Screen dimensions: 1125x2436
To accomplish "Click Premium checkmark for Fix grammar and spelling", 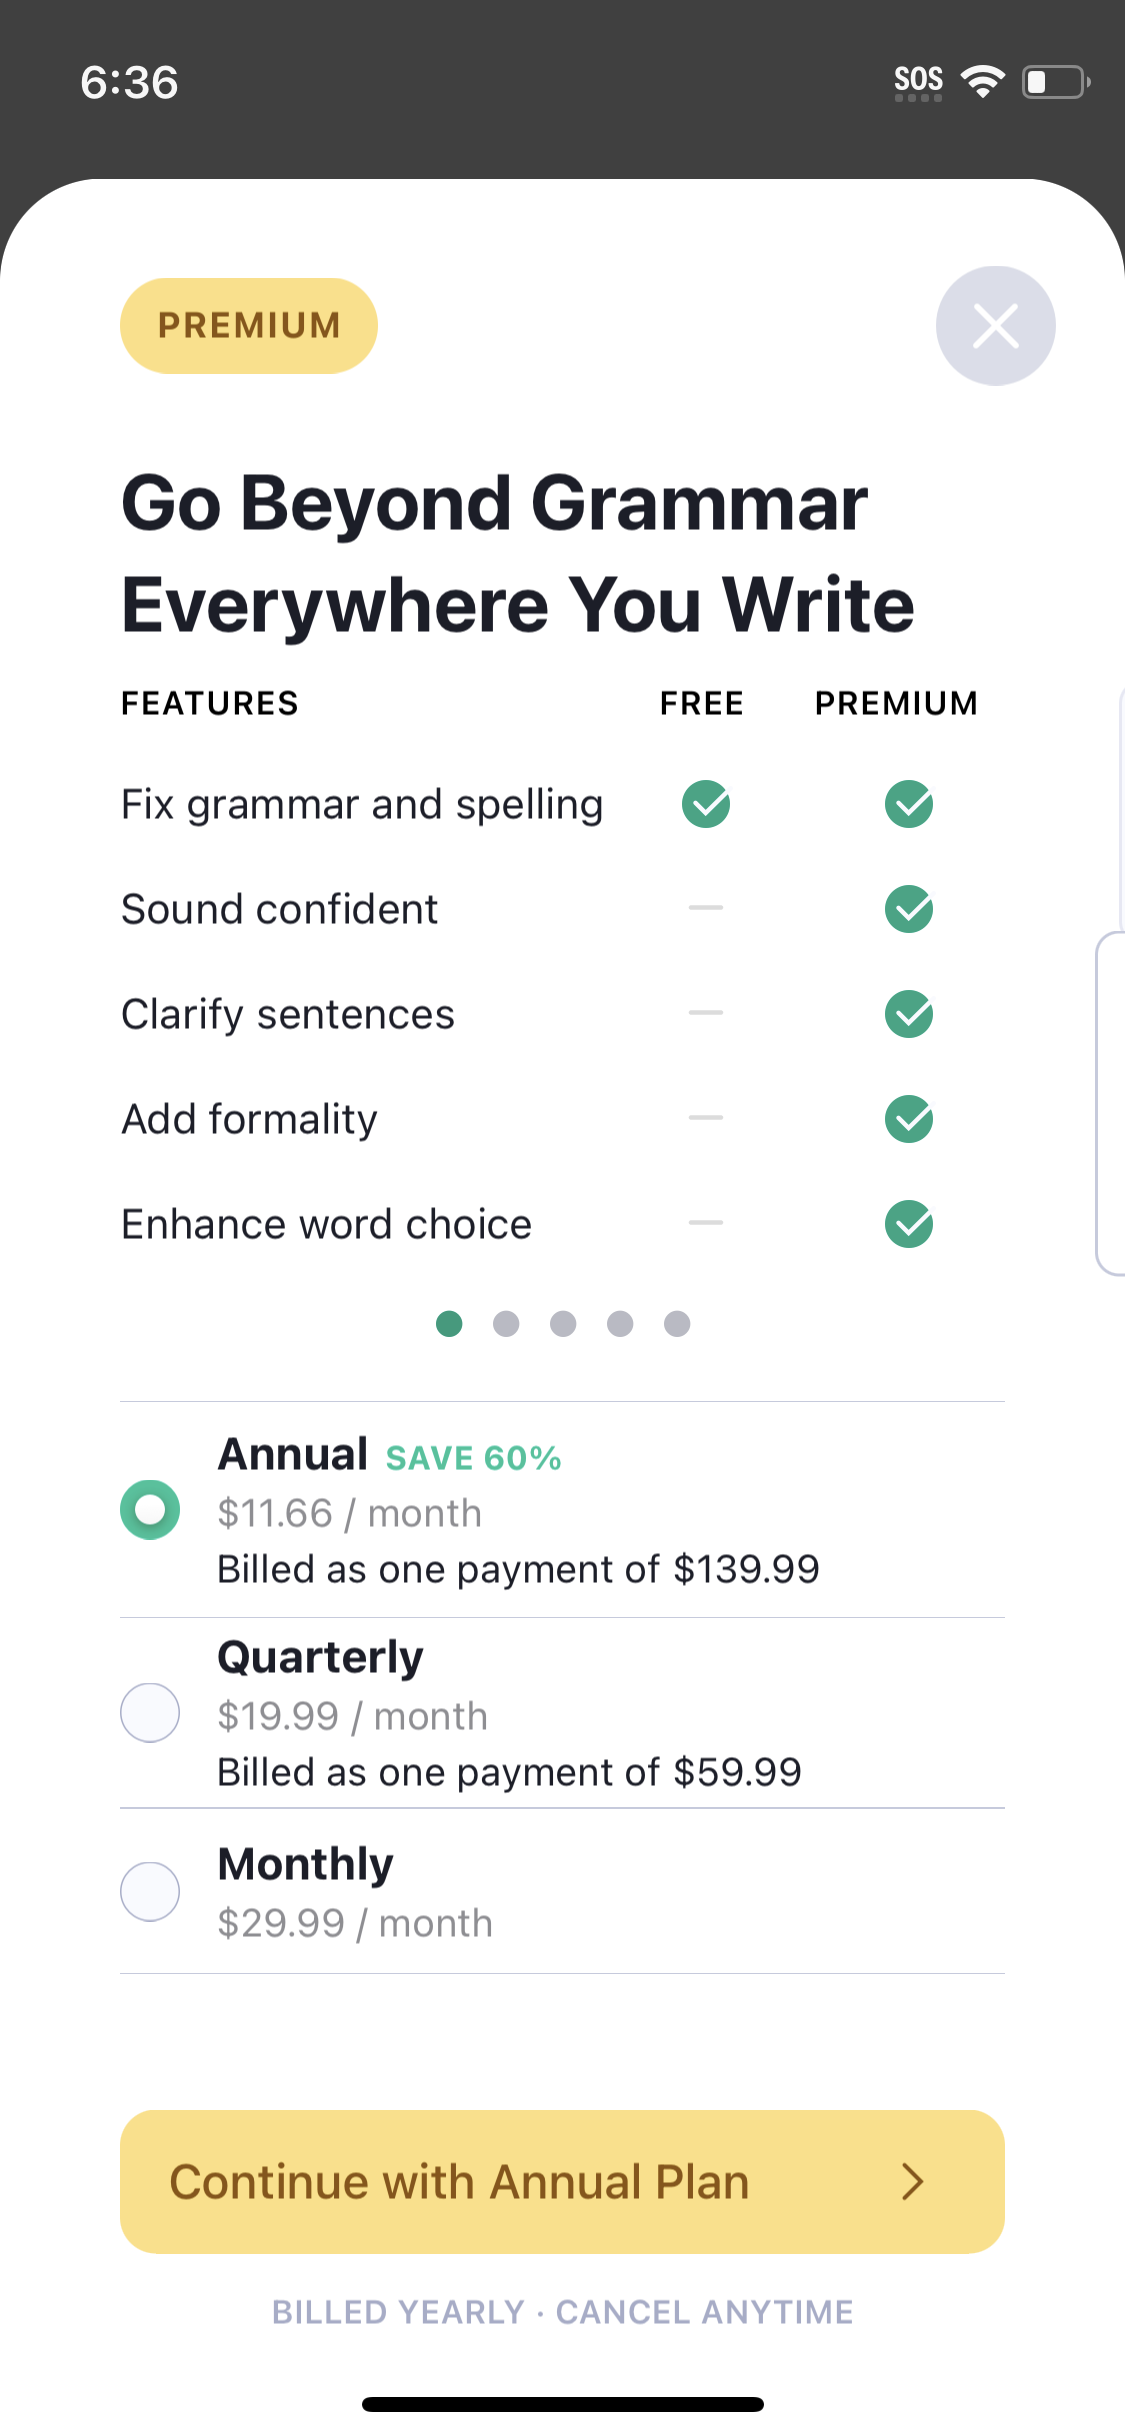I will click(x=908, y=804).
